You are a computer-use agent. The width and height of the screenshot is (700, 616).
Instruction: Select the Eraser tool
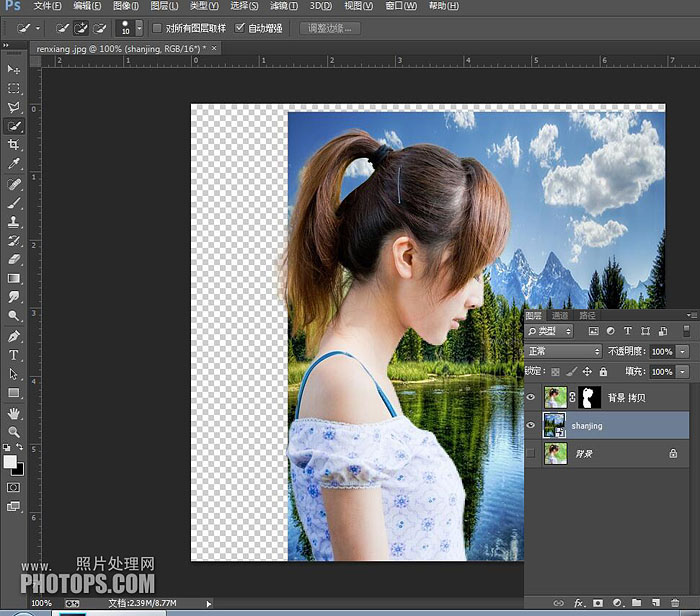point(13,259)
